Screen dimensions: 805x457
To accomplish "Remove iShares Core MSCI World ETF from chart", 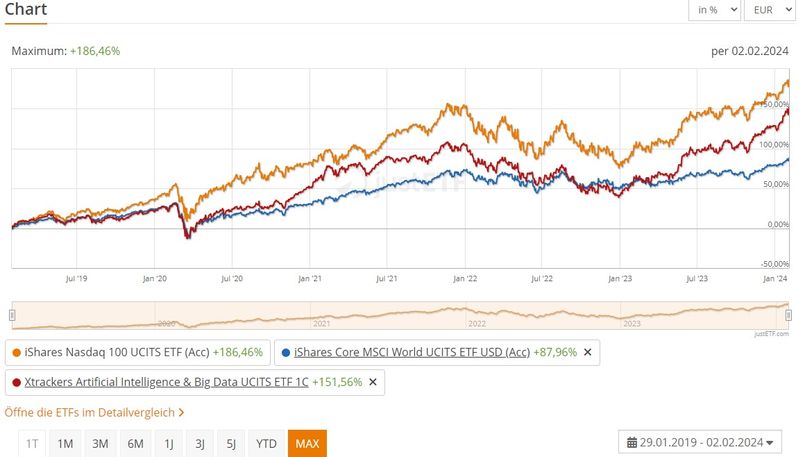I will 588,352.
